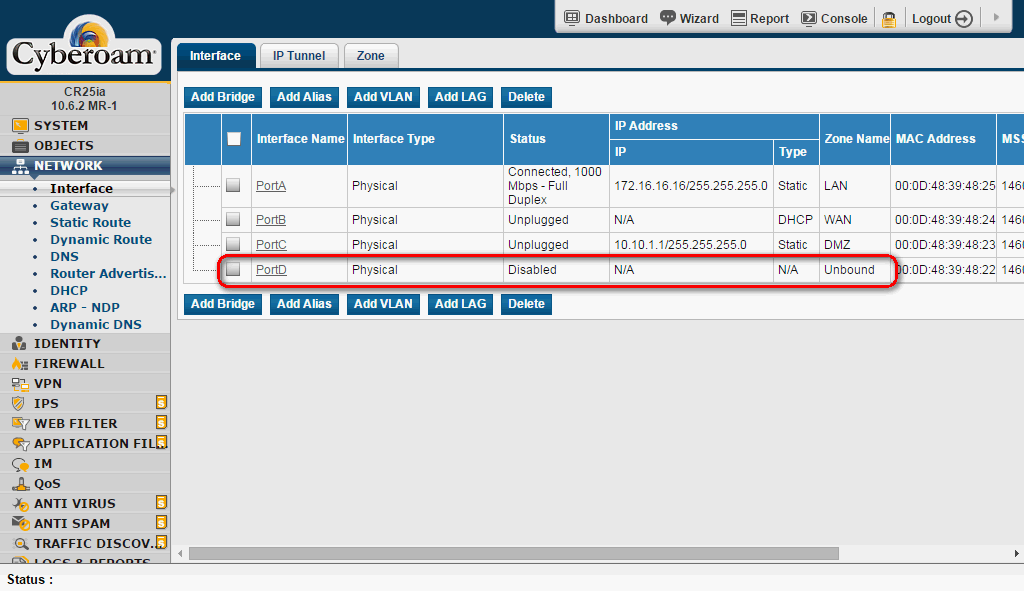The height and width of the screenshot is (591, 1024).
Task: Open the Report icon in top bar
Action: (x=738, y=18)
